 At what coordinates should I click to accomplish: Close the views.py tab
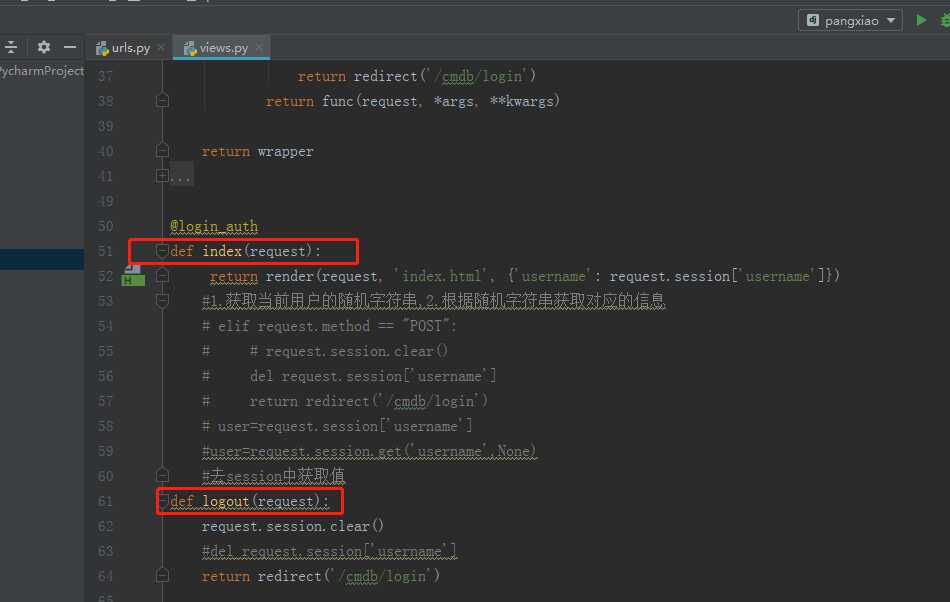tap(259, 47)
